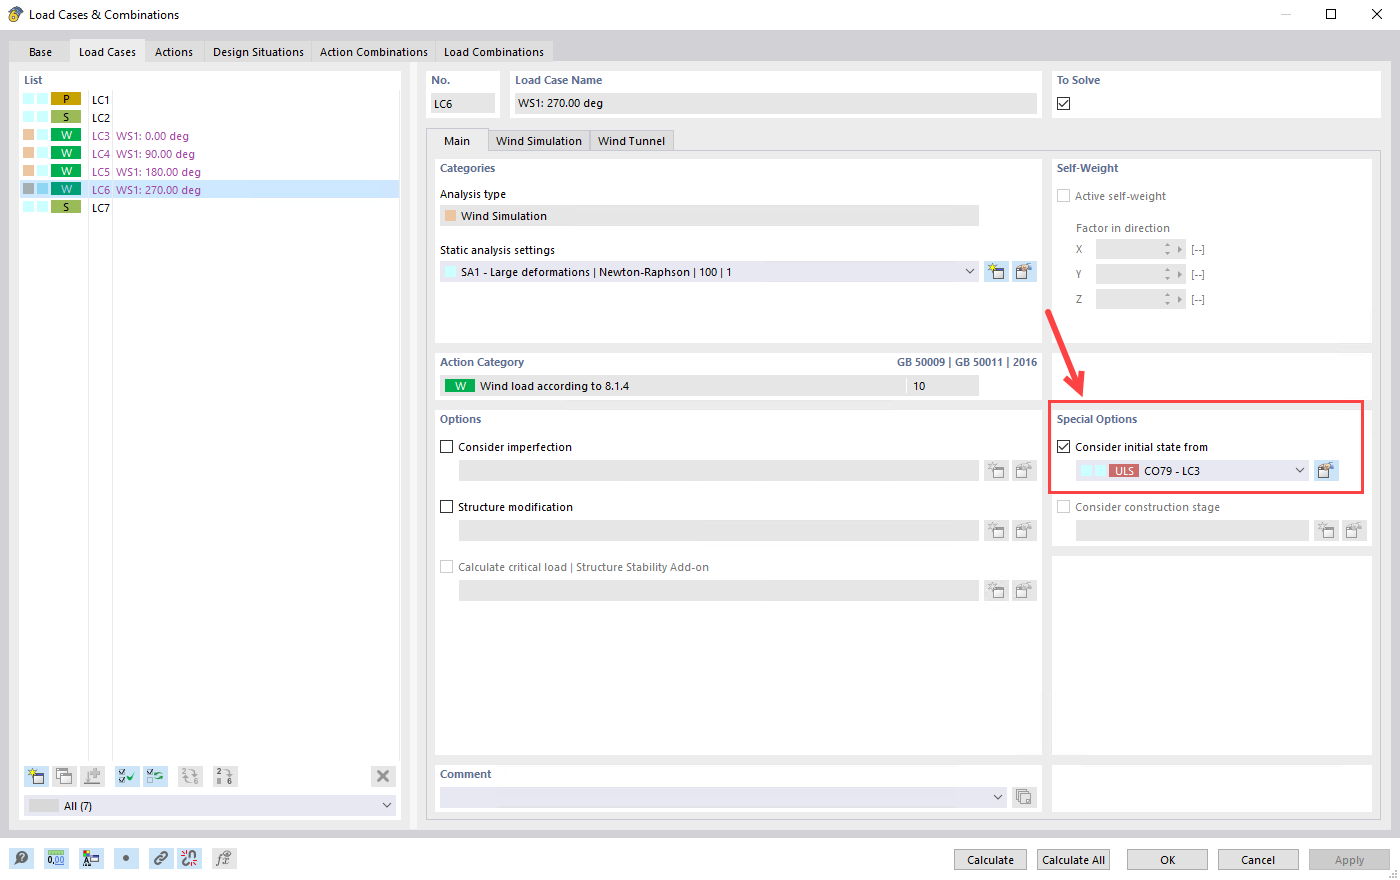Click the renumber 2-to-6 single arrow icon
The width and height of the screenshot is (1400, 880).
click(225, 776)
